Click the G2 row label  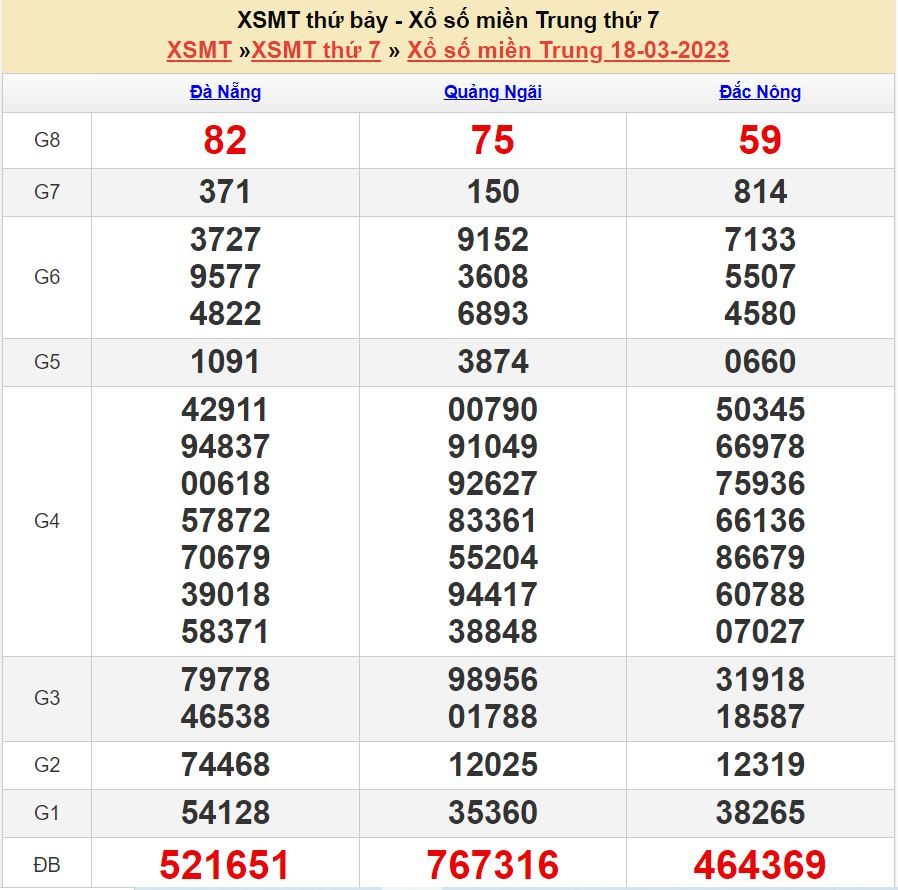tap(47, 765)
